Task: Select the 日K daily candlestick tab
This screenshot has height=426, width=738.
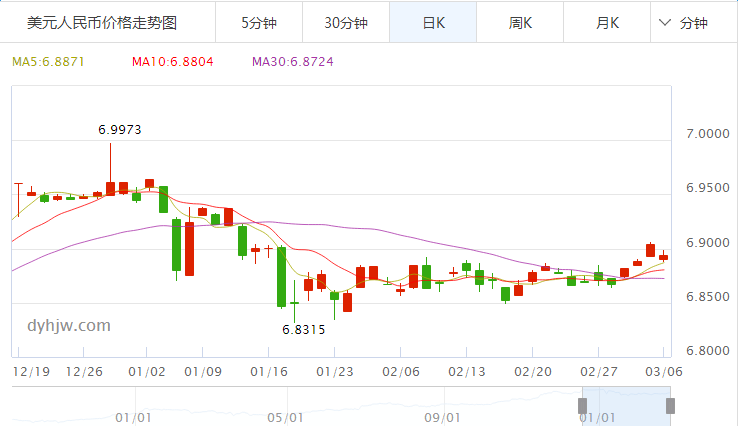Action: (x=433, y=22)
